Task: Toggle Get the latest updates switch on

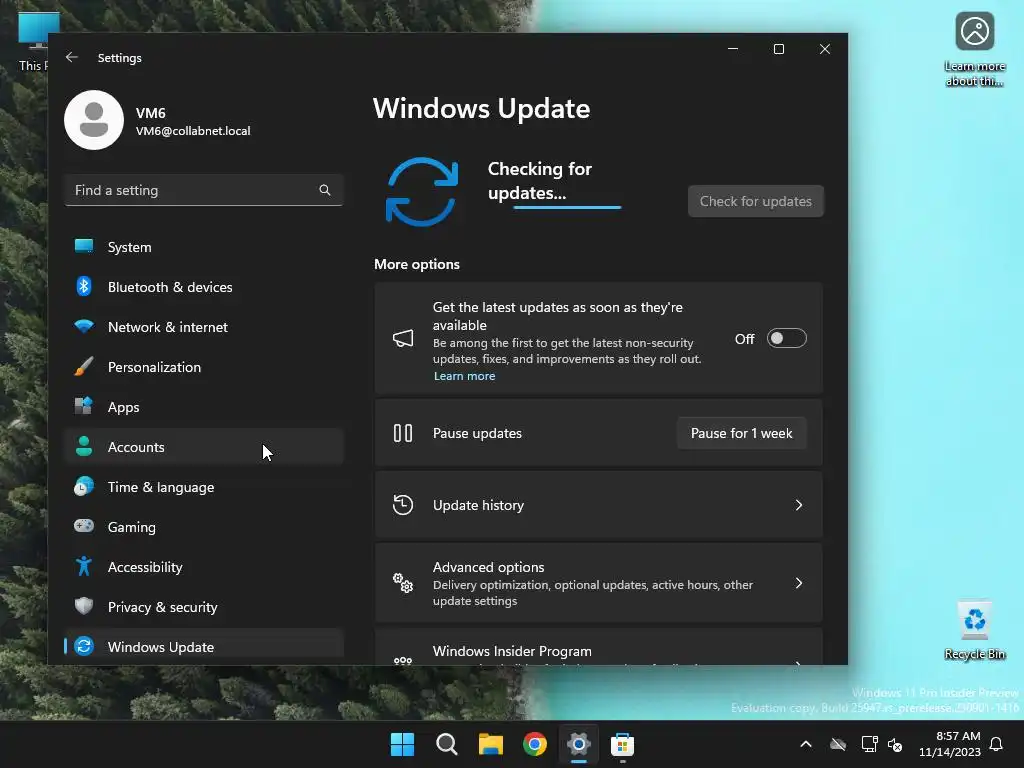Action: 786,338
